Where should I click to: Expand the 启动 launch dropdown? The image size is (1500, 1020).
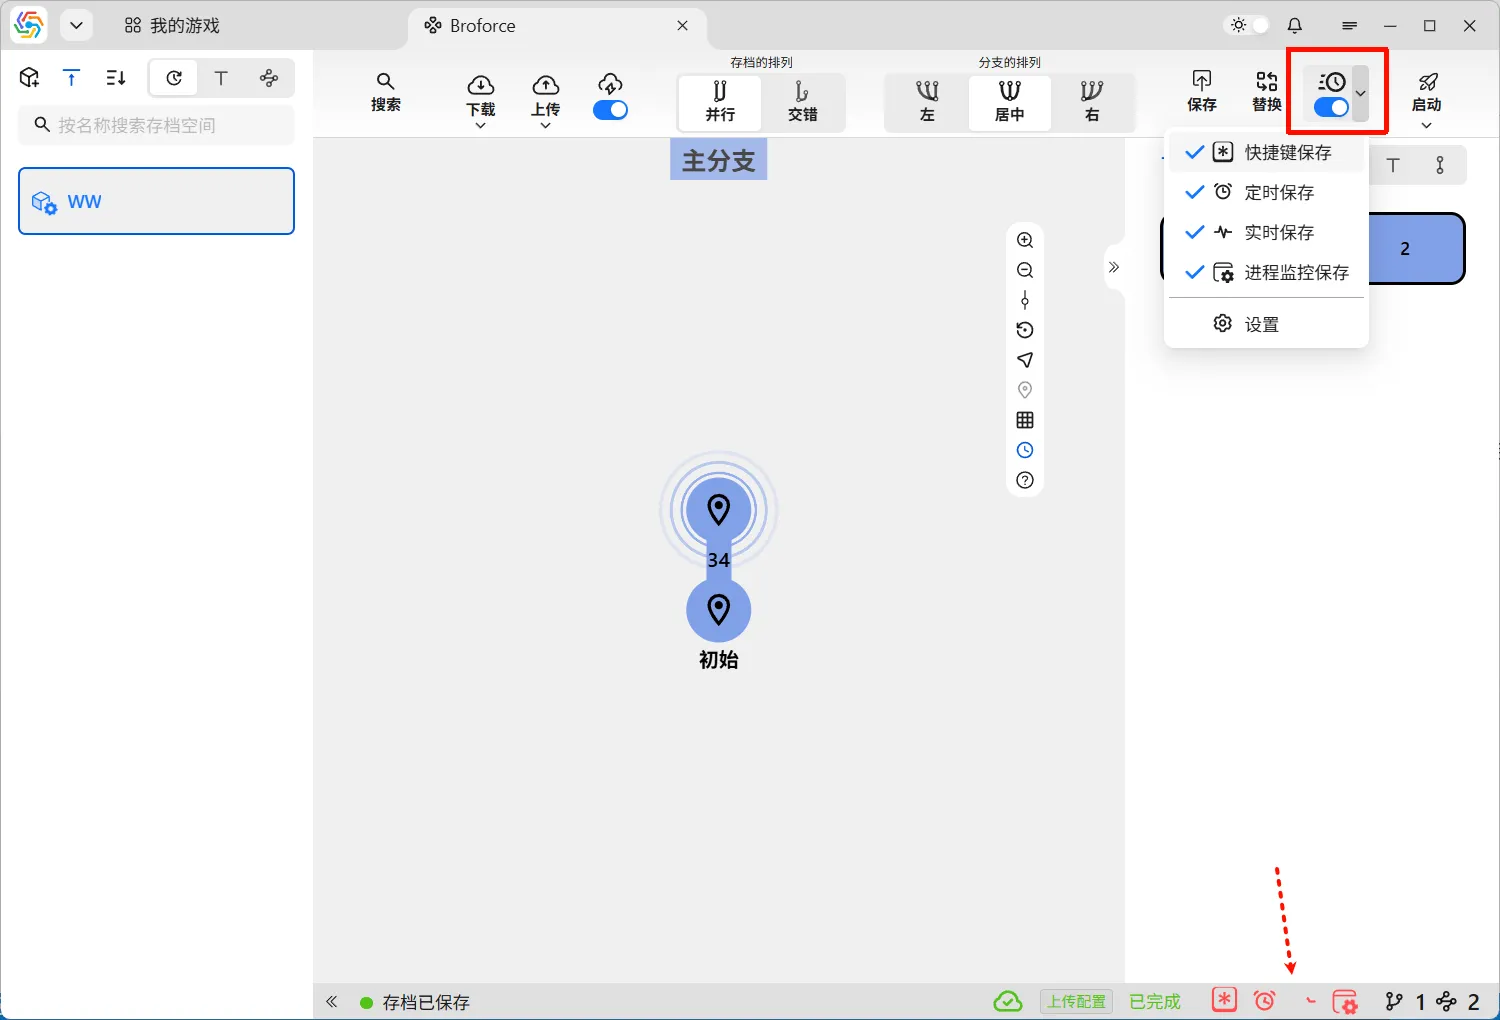[1426, 125]
